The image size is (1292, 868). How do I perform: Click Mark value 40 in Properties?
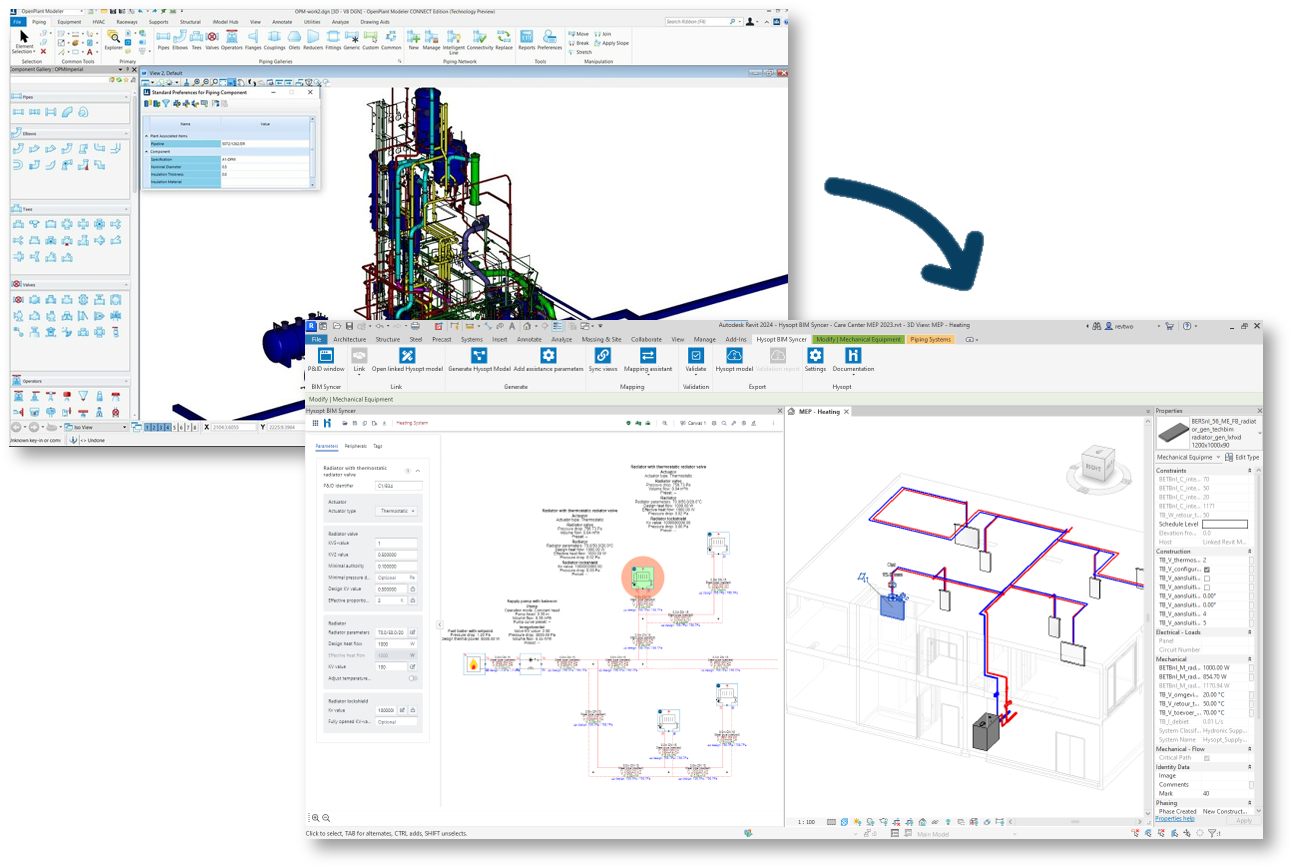[x=1225, y=793]
